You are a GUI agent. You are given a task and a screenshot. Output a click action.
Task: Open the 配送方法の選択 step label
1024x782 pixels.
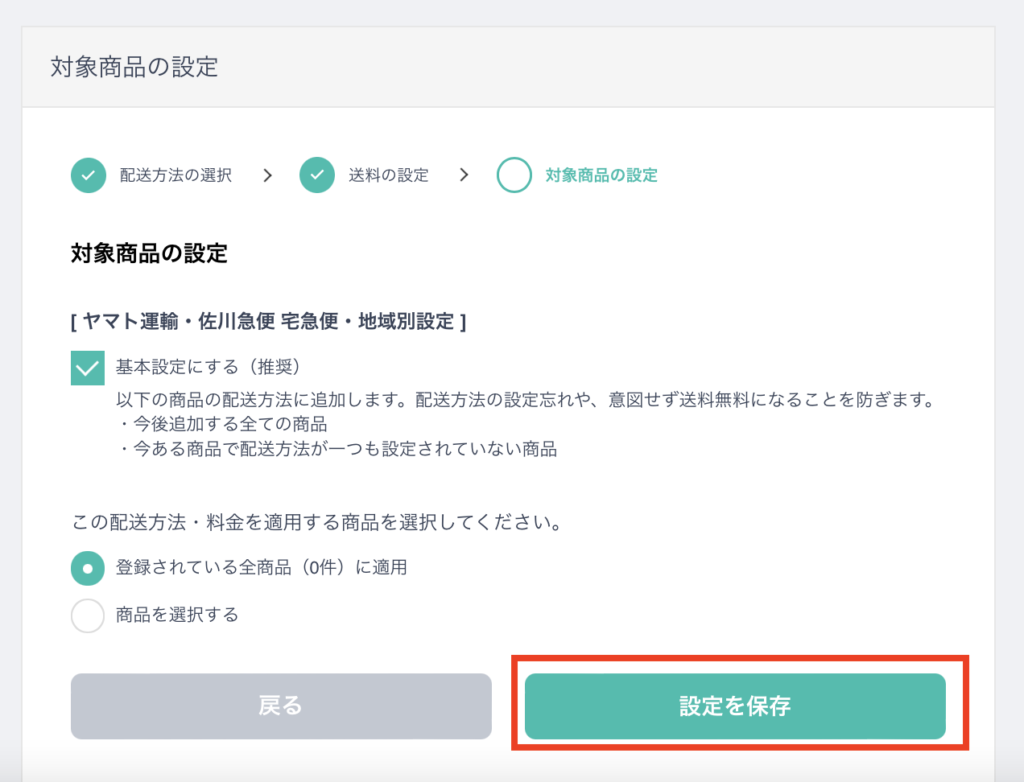coord(176,175)
